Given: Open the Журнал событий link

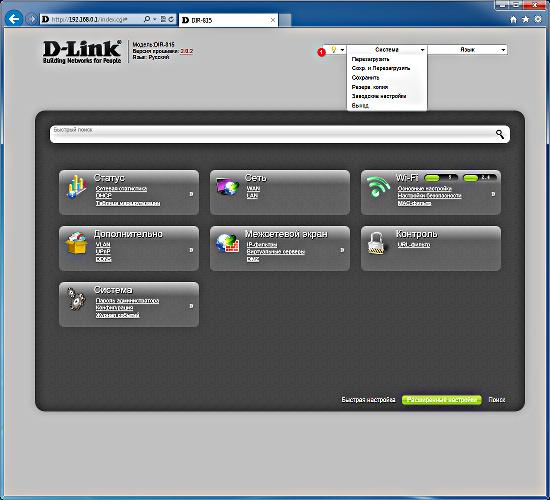Looking at the screenshot, I should (118, 315).
